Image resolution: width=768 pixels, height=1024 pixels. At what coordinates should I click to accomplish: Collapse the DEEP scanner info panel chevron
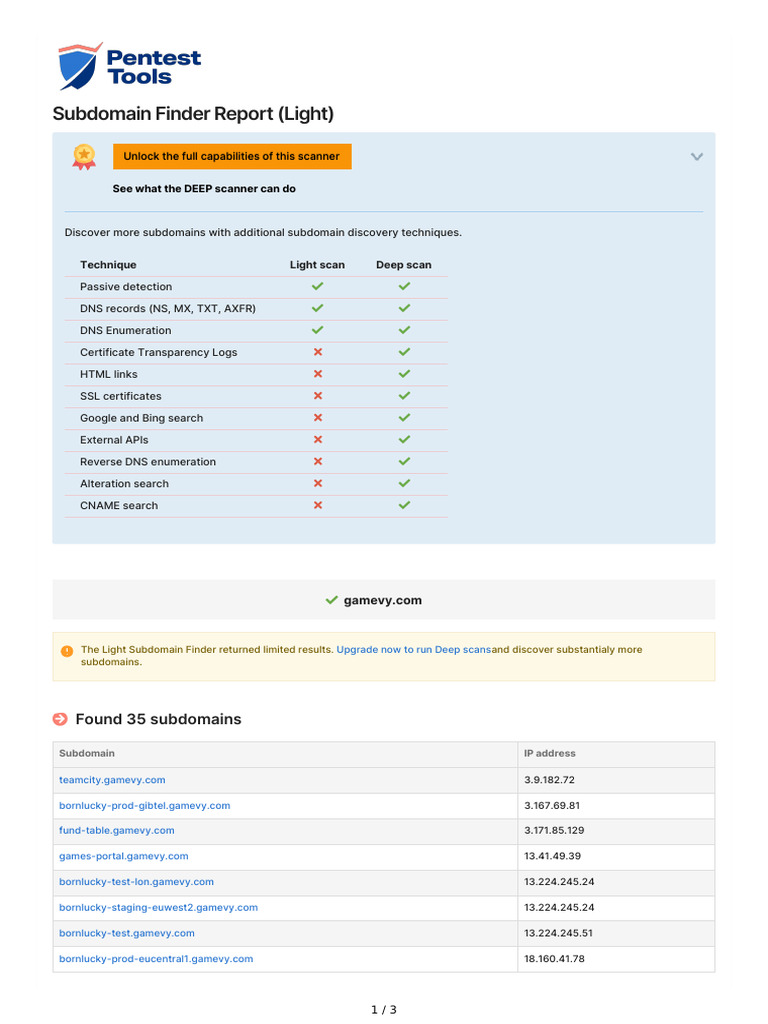[x=697, y=157]
